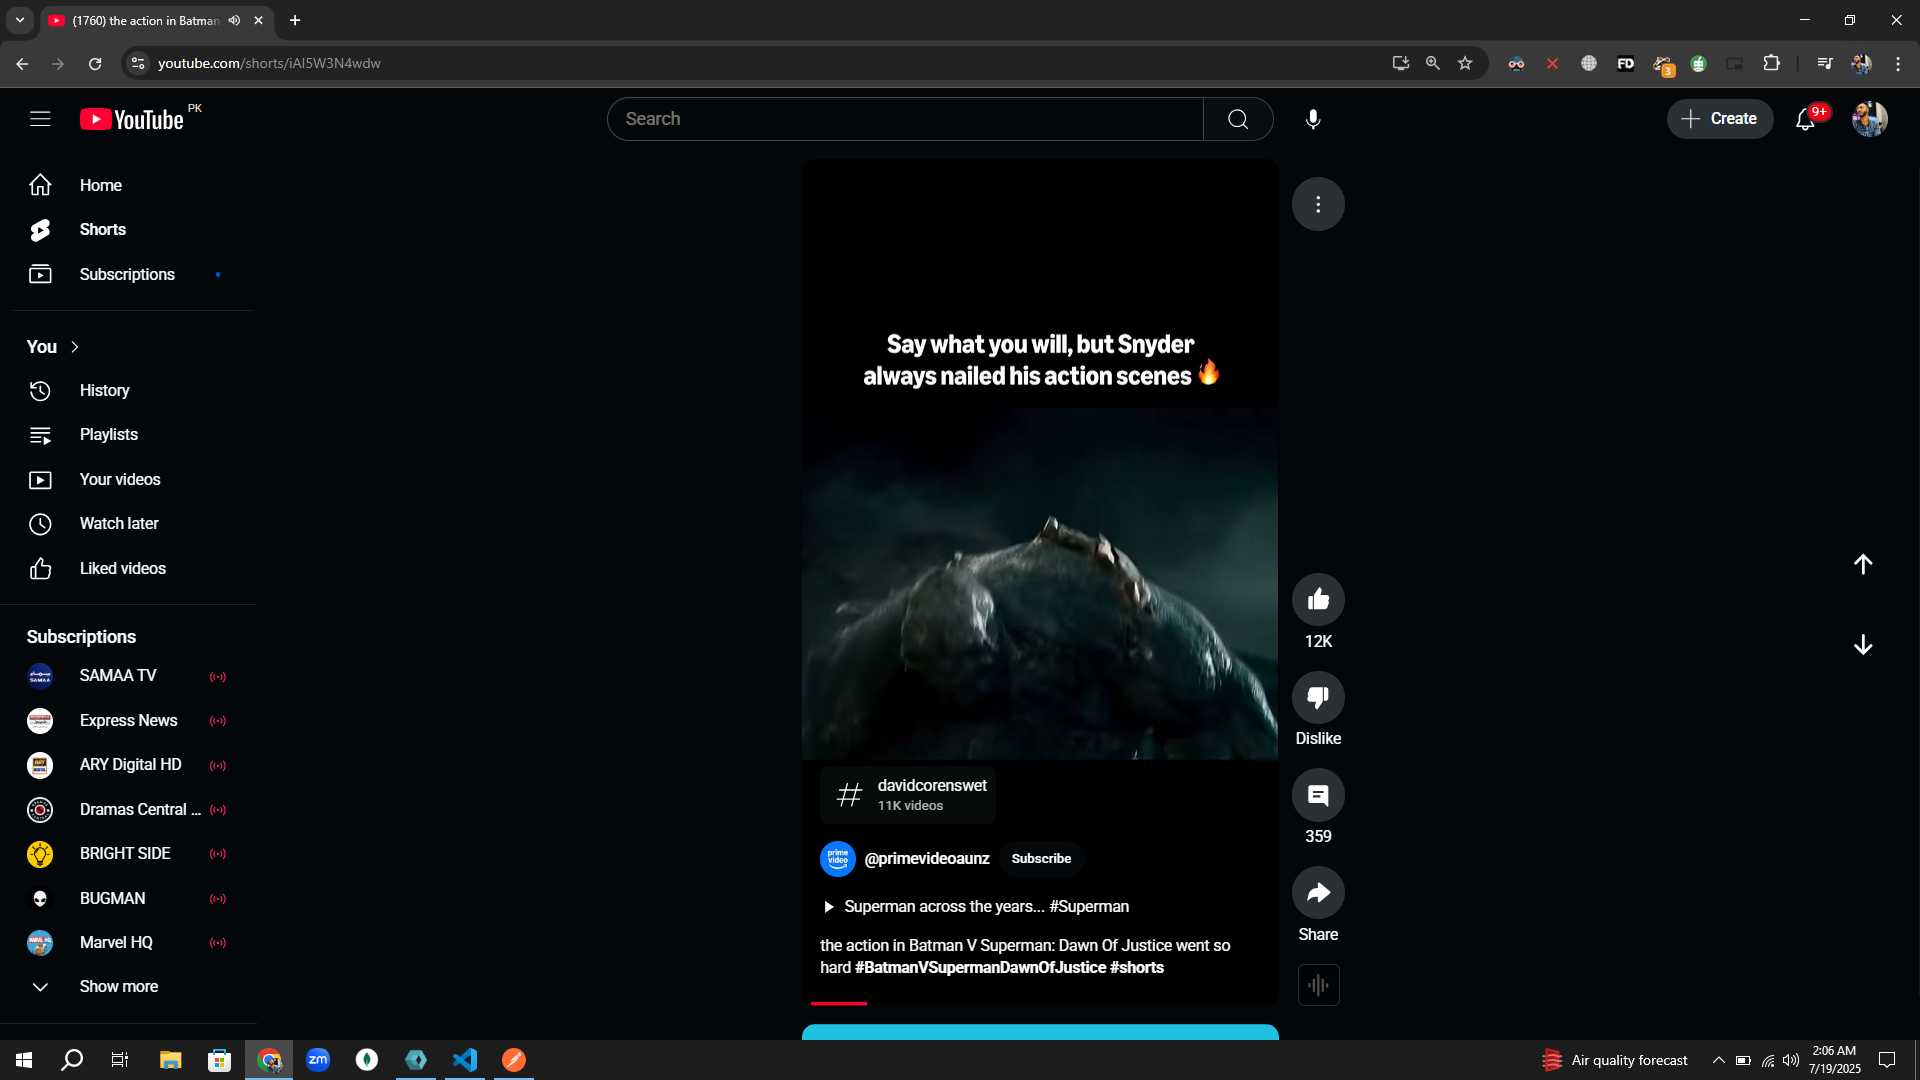Like the Short with thumbs up
The image size is (1920, 1080).
pos(1318,600)
